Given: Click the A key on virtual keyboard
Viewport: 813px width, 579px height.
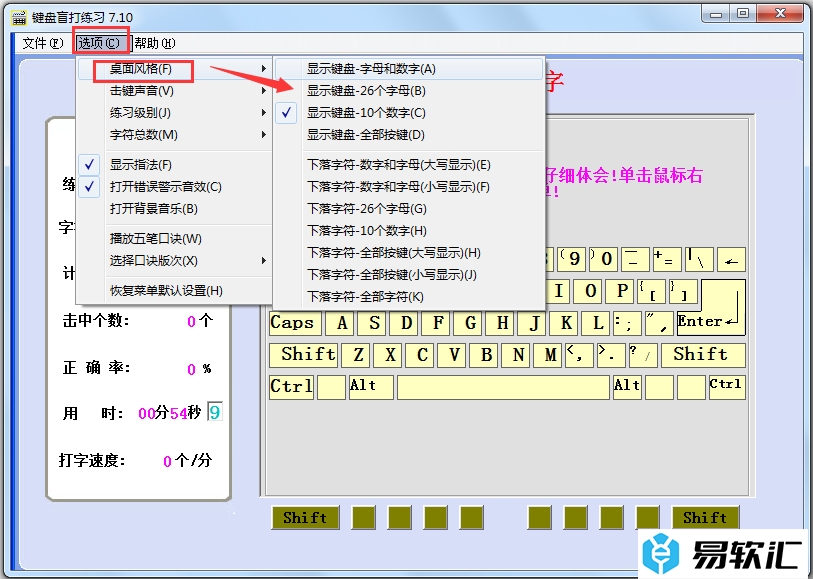Looking at the screenshot, I should (342, 323).
